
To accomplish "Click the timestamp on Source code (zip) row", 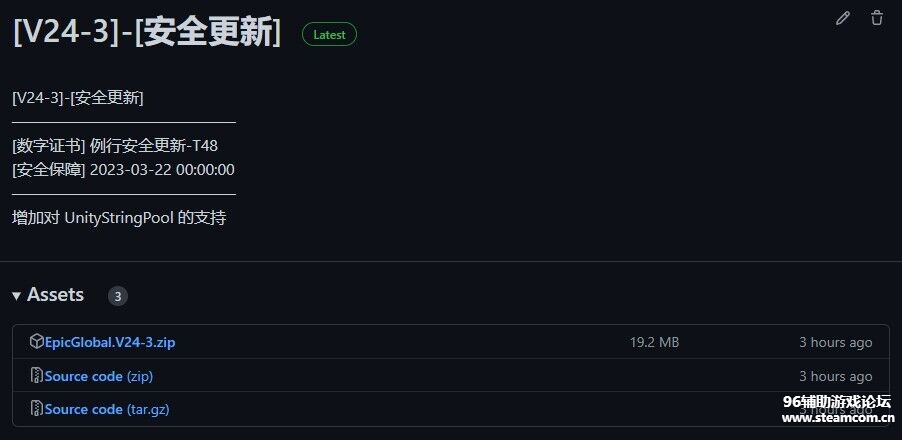I will [835, 376].
